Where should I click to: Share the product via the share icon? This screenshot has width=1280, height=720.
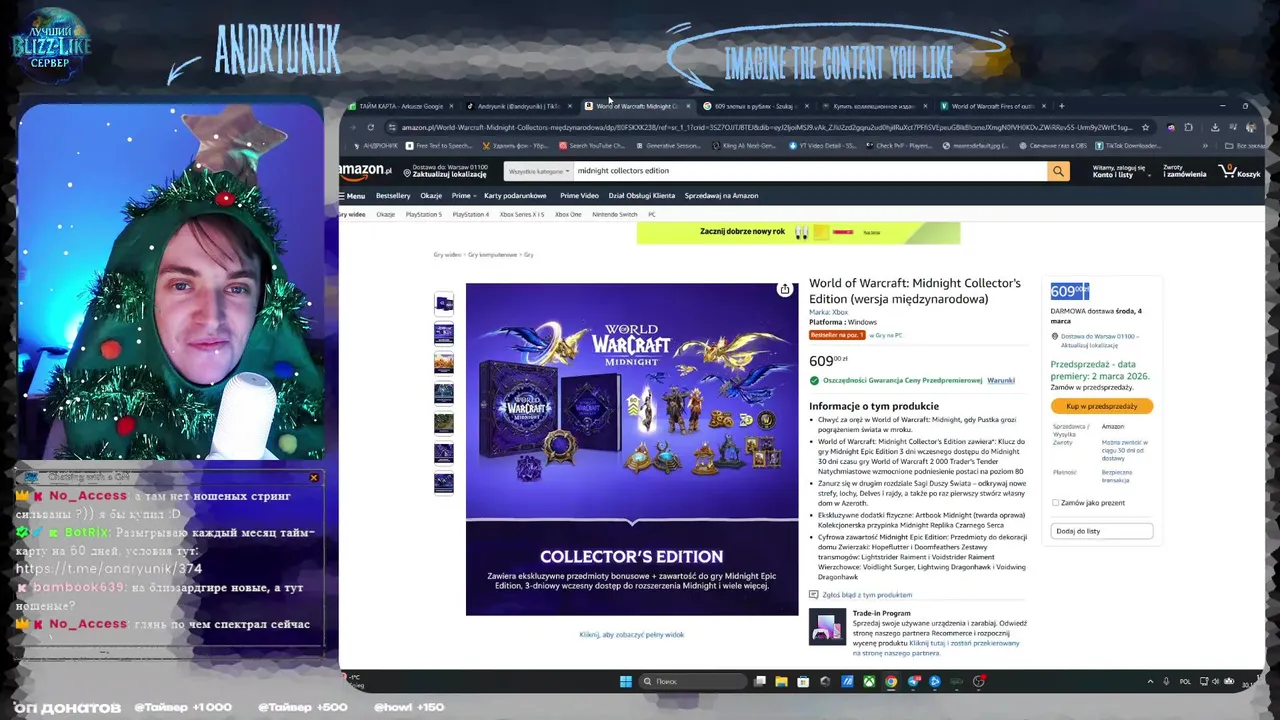785,290
